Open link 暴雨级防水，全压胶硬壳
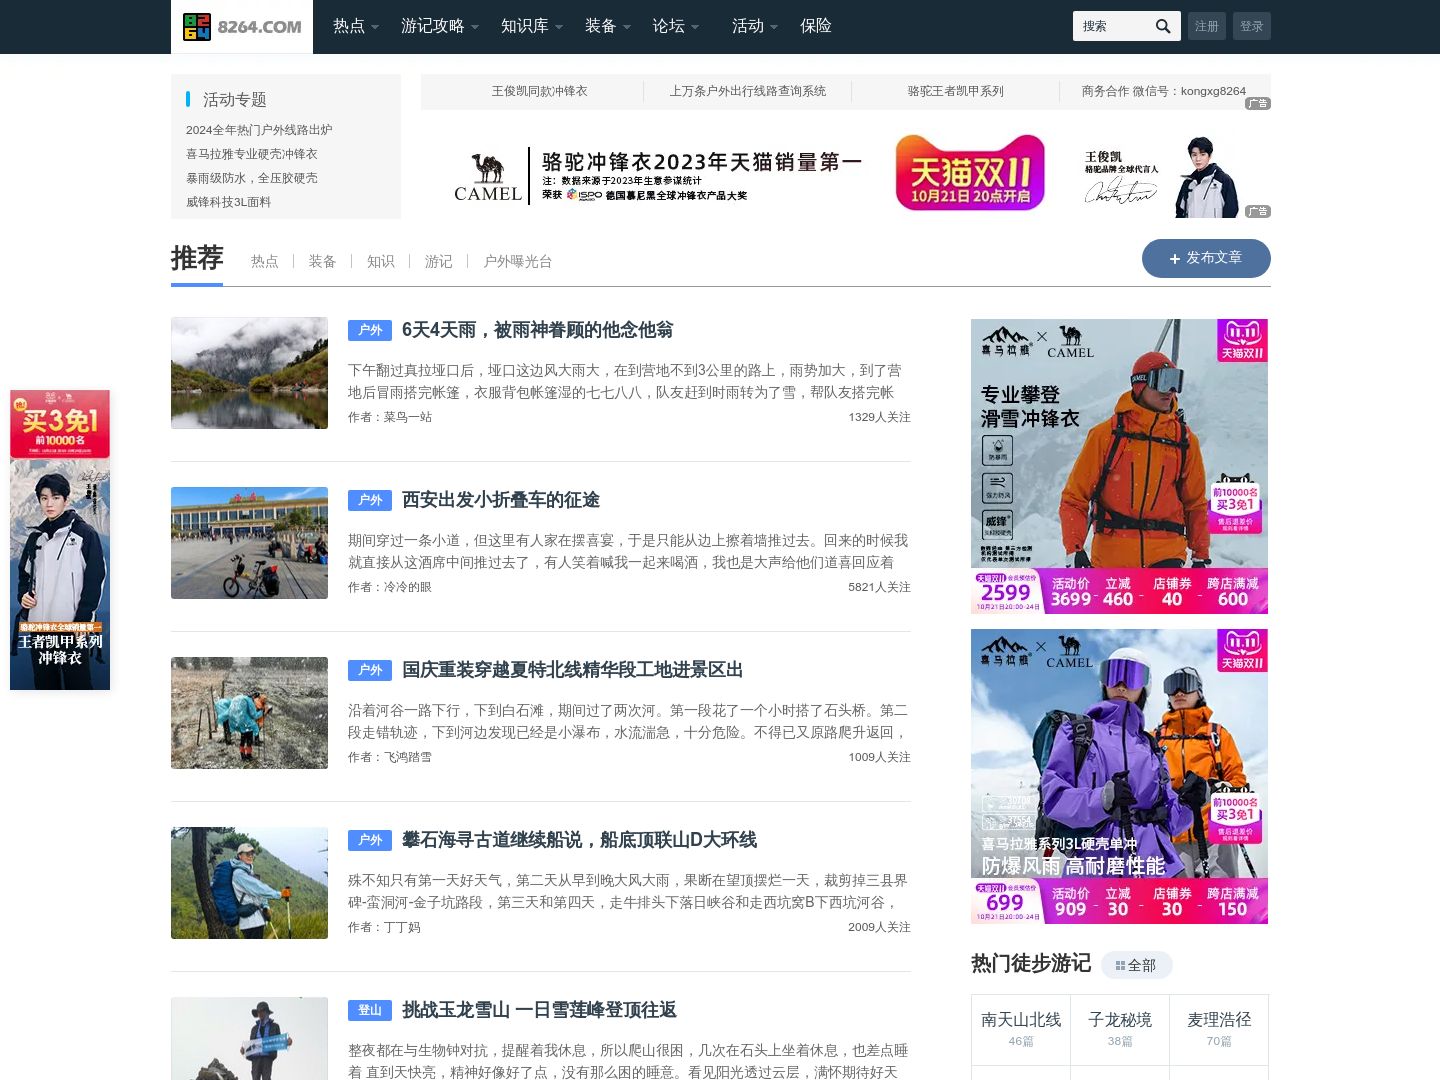Image resolution: width=1440 pixels, height=1080 pixels. tap(252, 178)
